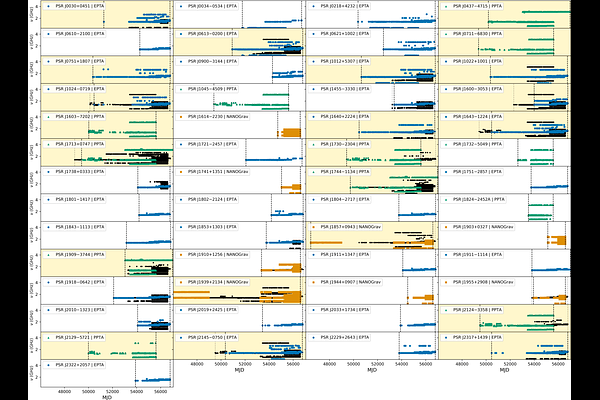
Task: Select the 'PSR J0900-3144 | EPTA' legend text
Action: pyautogui.click(x=212, y=61)
